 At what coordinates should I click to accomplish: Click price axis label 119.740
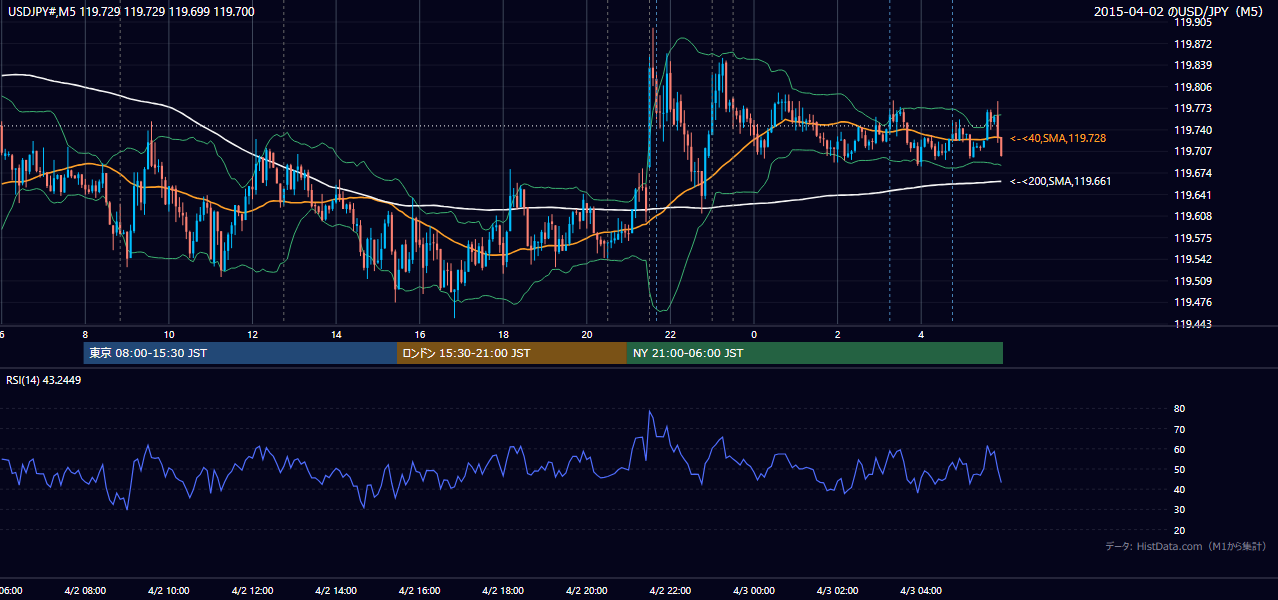click(x=1193, y=130)
